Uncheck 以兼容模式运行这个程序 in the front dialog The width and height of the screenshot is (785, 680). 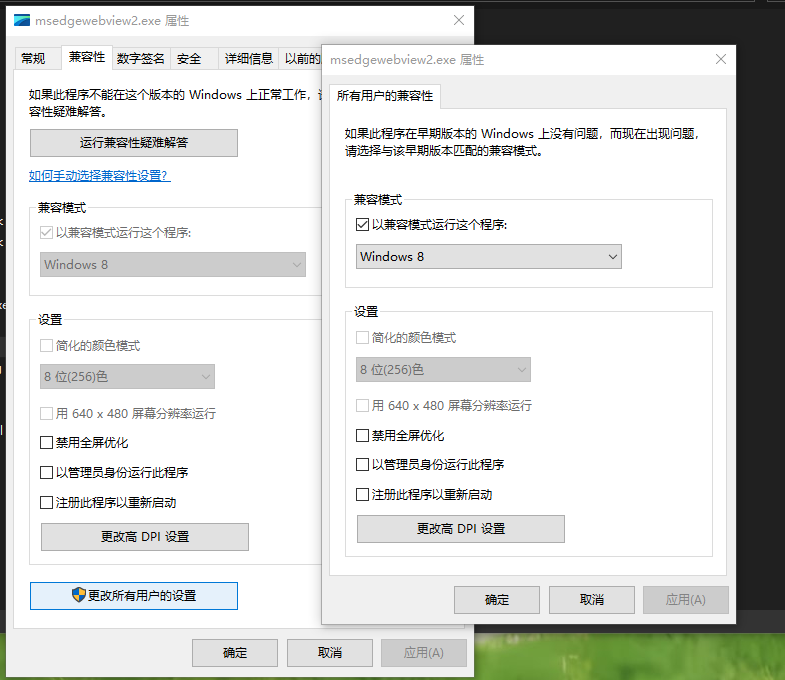tap(363, 225)
